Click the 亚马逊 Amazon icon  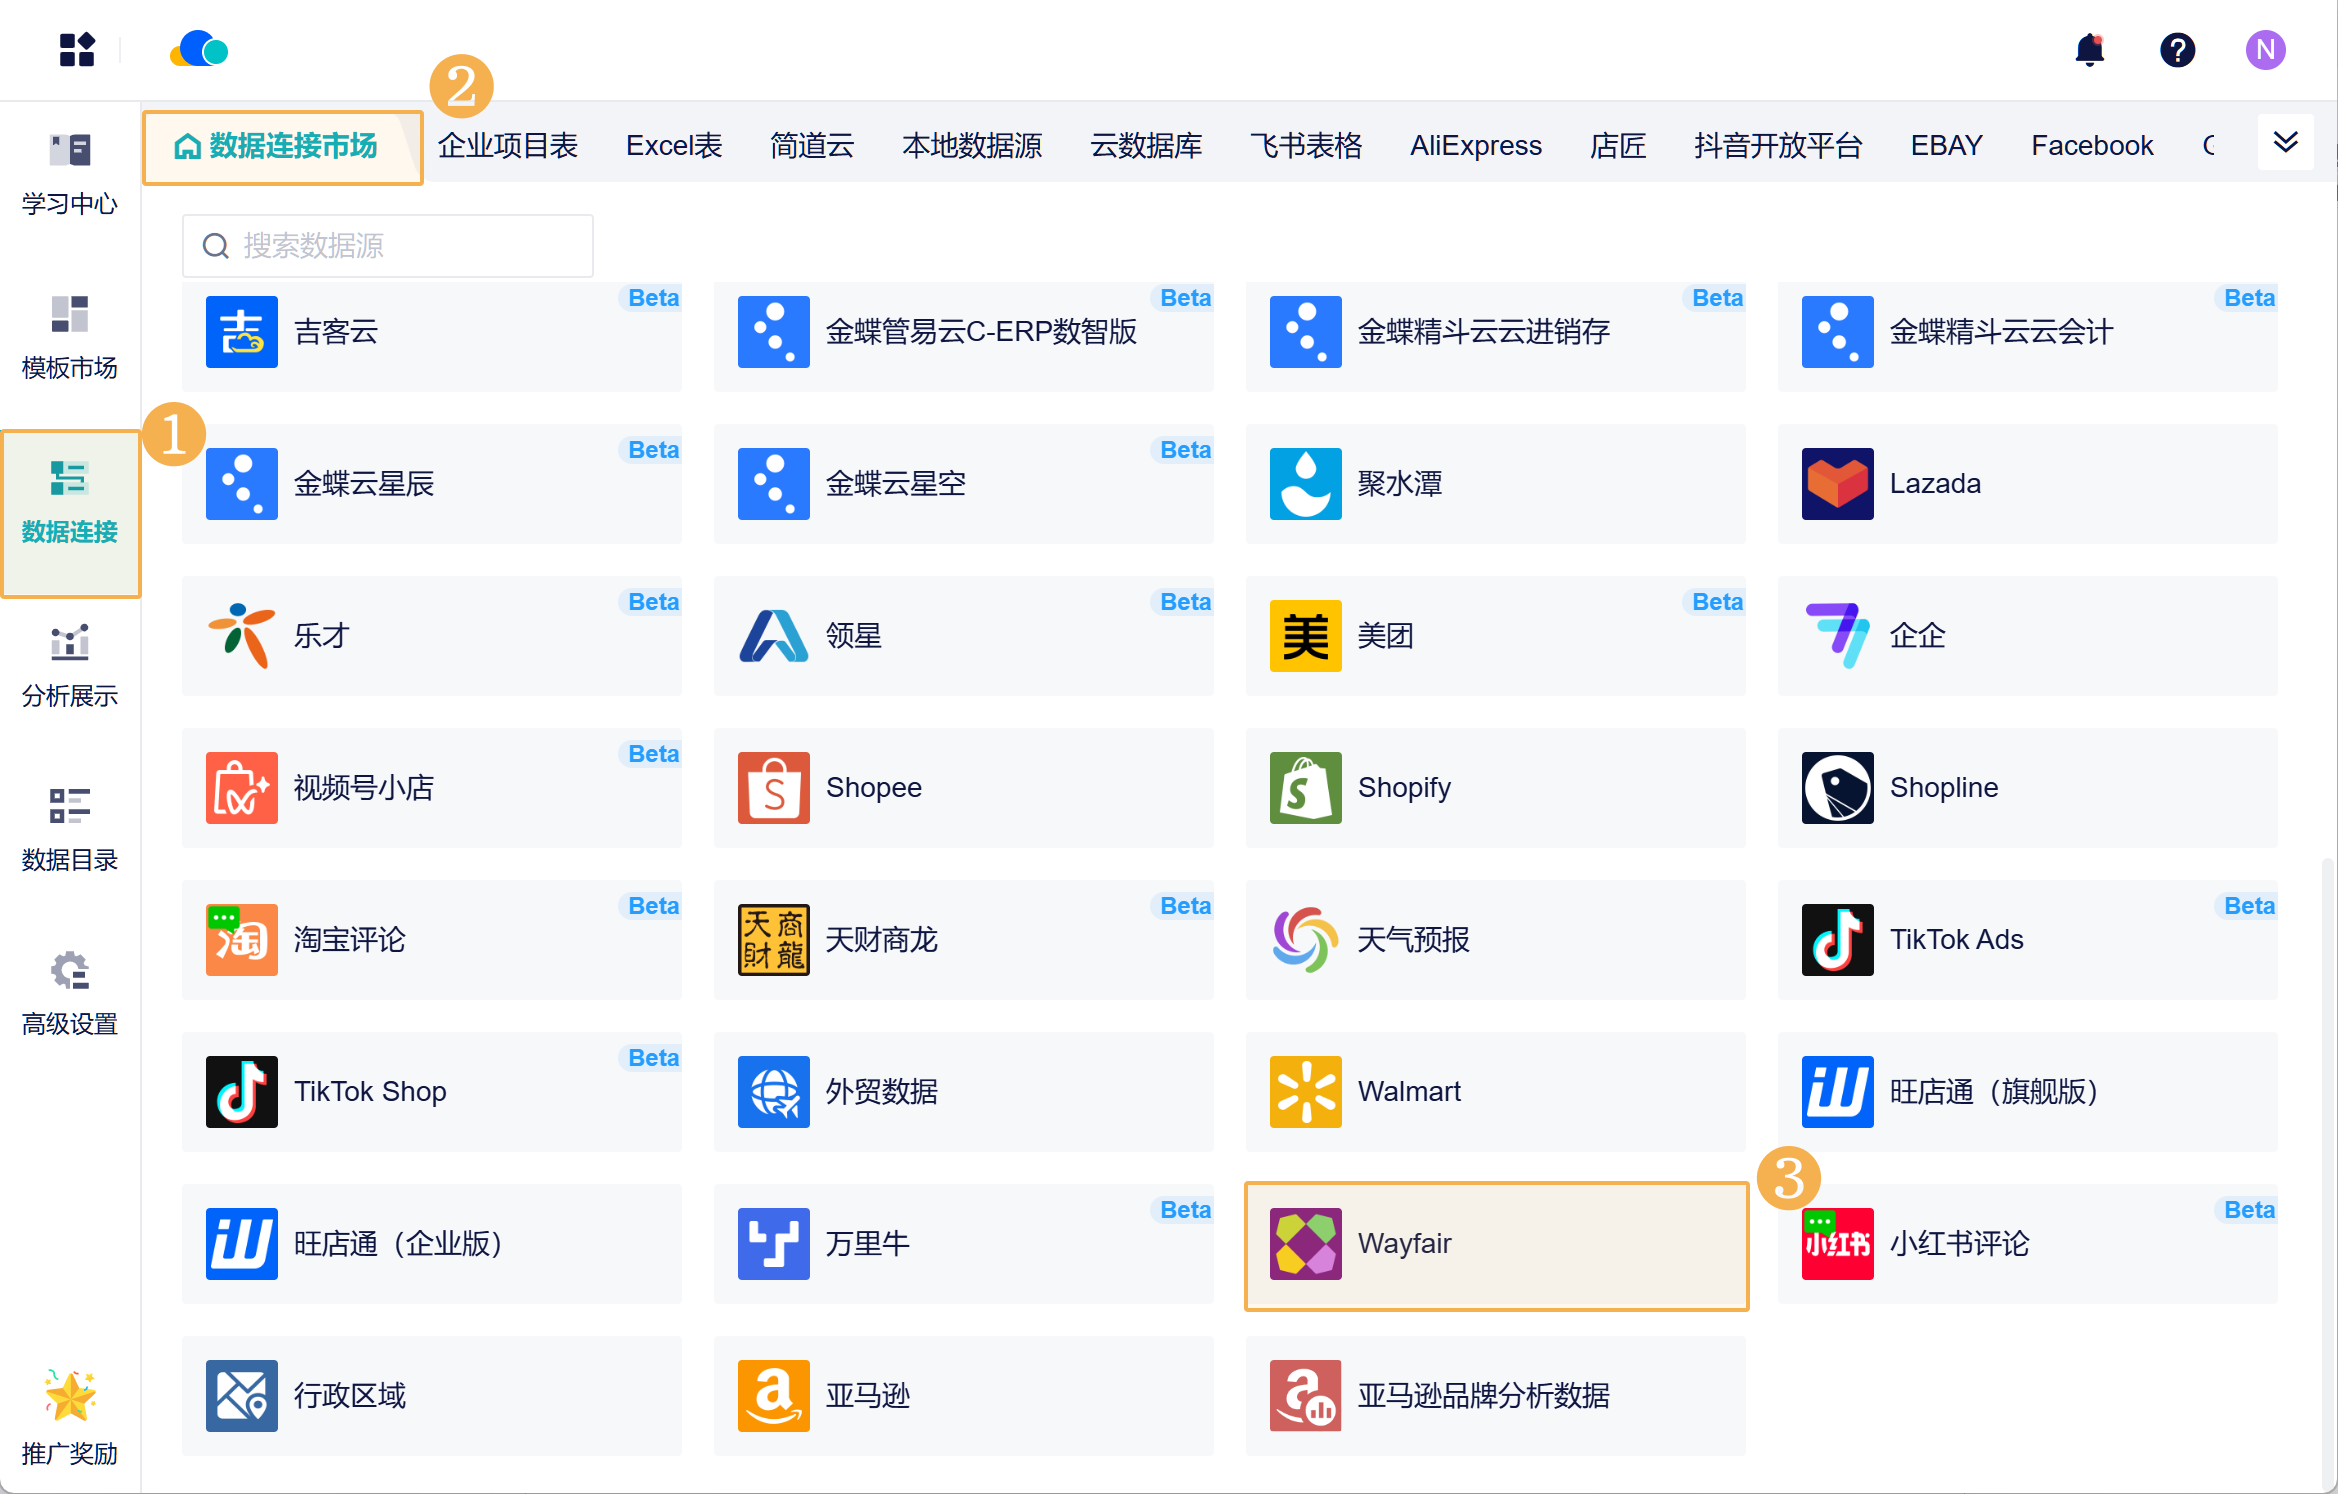(773, 1396)
